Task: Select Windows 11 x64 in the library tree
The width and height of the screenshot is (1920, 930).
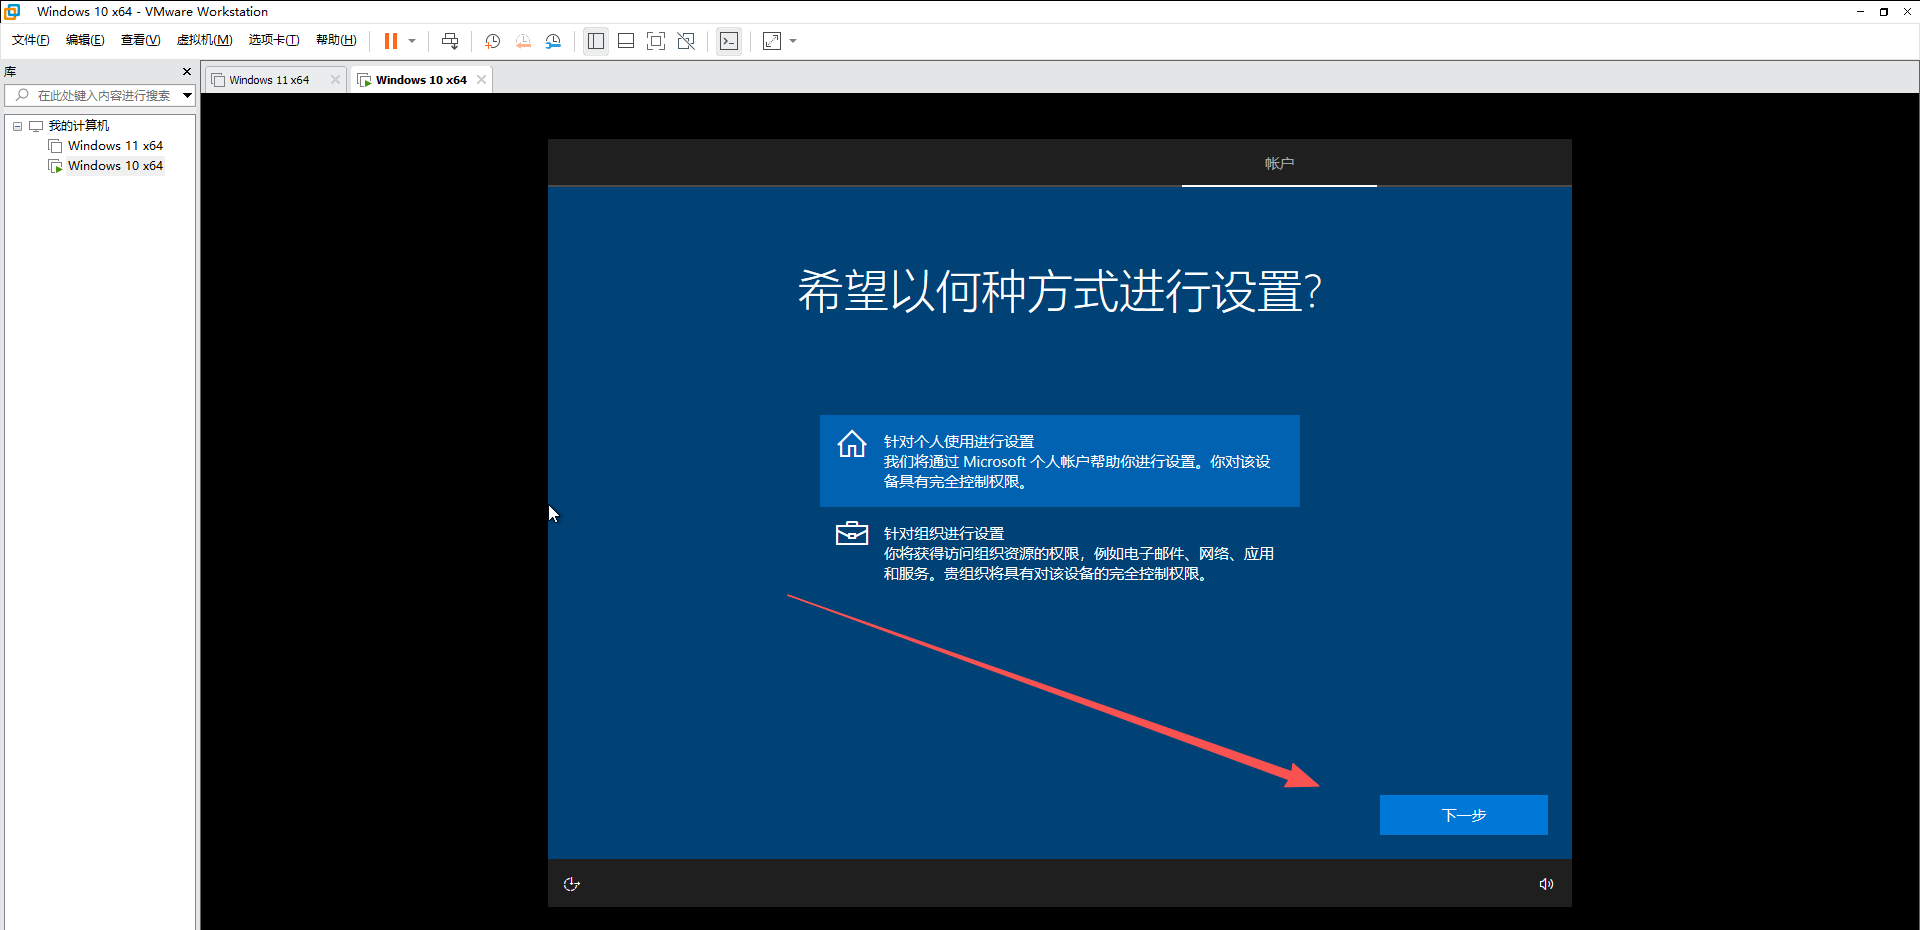Action: pos(115,146)
